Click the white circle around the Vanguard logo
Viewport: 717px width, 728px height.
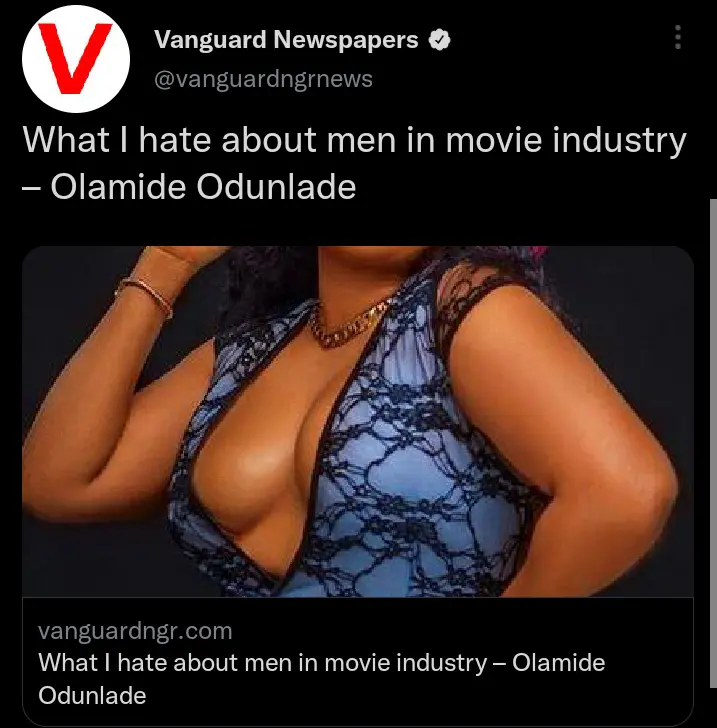[x=76, y=59]
